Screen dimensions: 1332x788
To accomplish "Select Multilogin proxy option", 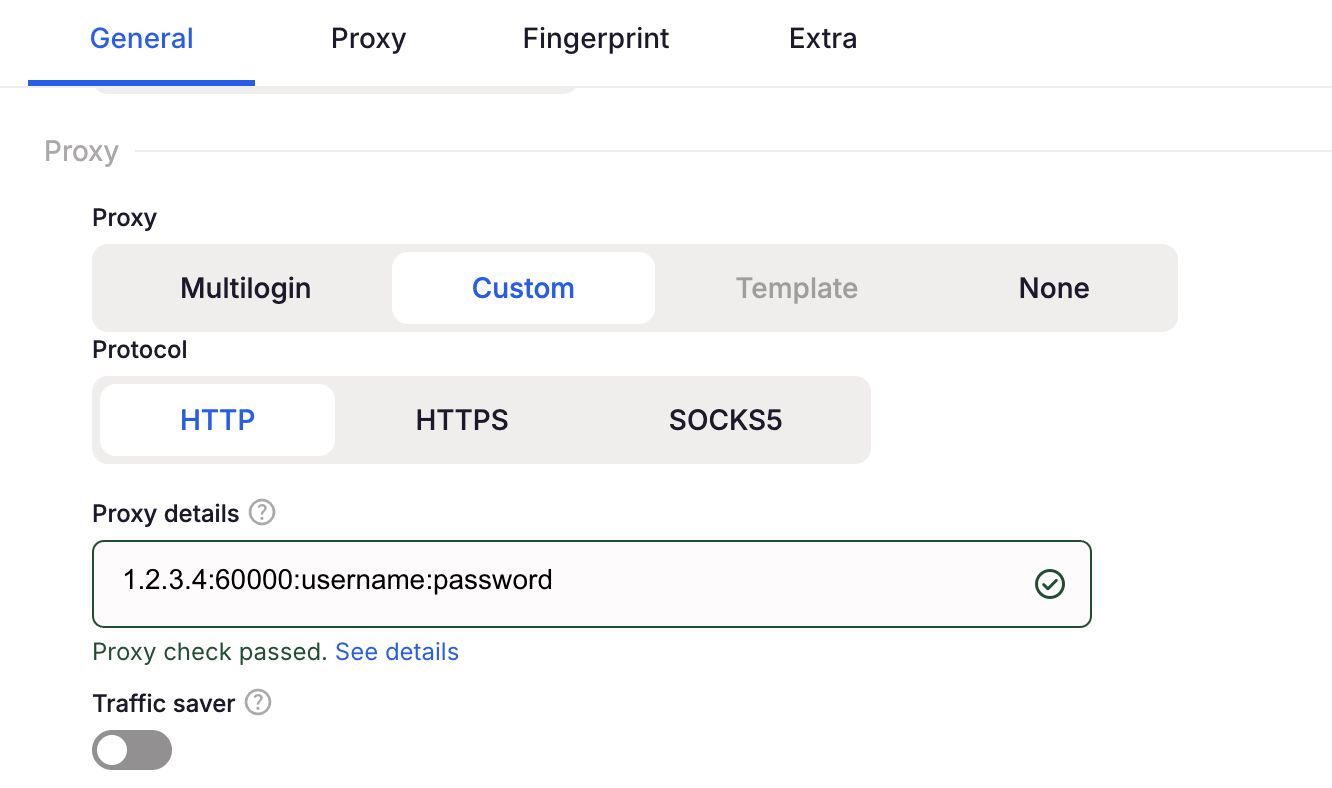I will (246, 288).
